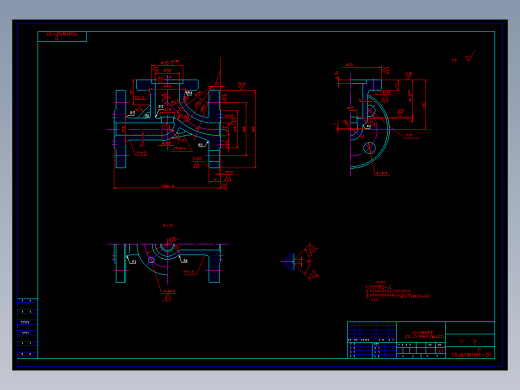Select the hatched top flange of the main section view
Viewport: 520px width, 390px height.
(167, 84)
